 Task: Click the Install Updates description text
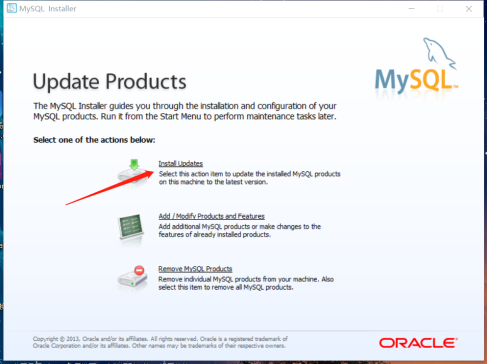click(x=249, y=178)
